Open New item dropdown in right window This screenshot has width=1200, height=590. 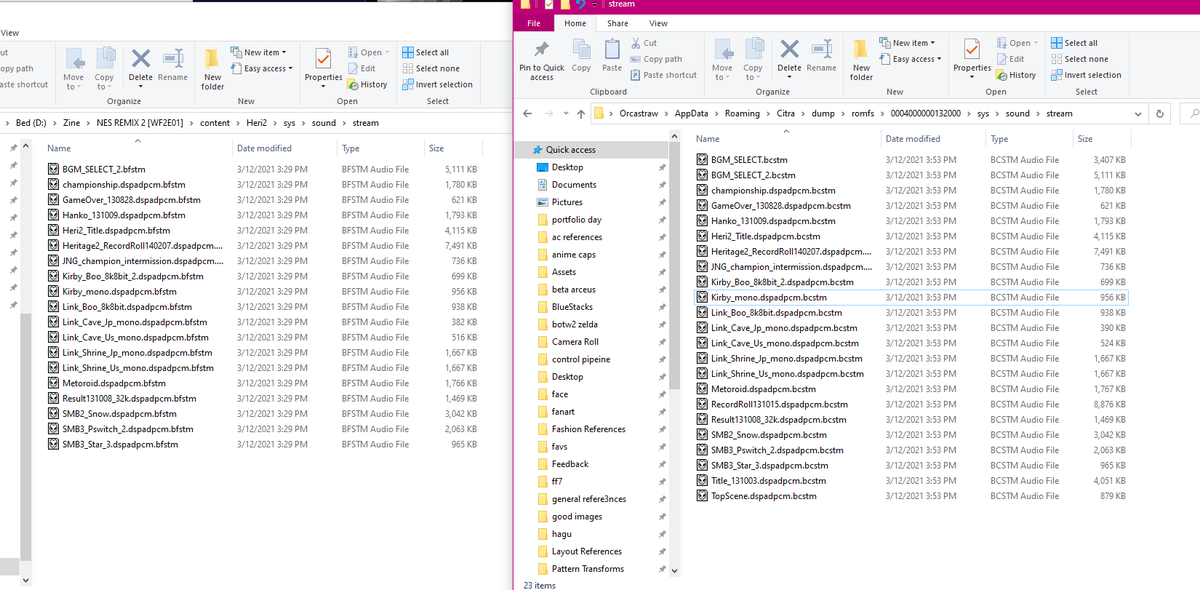click(x=908, y=43)
